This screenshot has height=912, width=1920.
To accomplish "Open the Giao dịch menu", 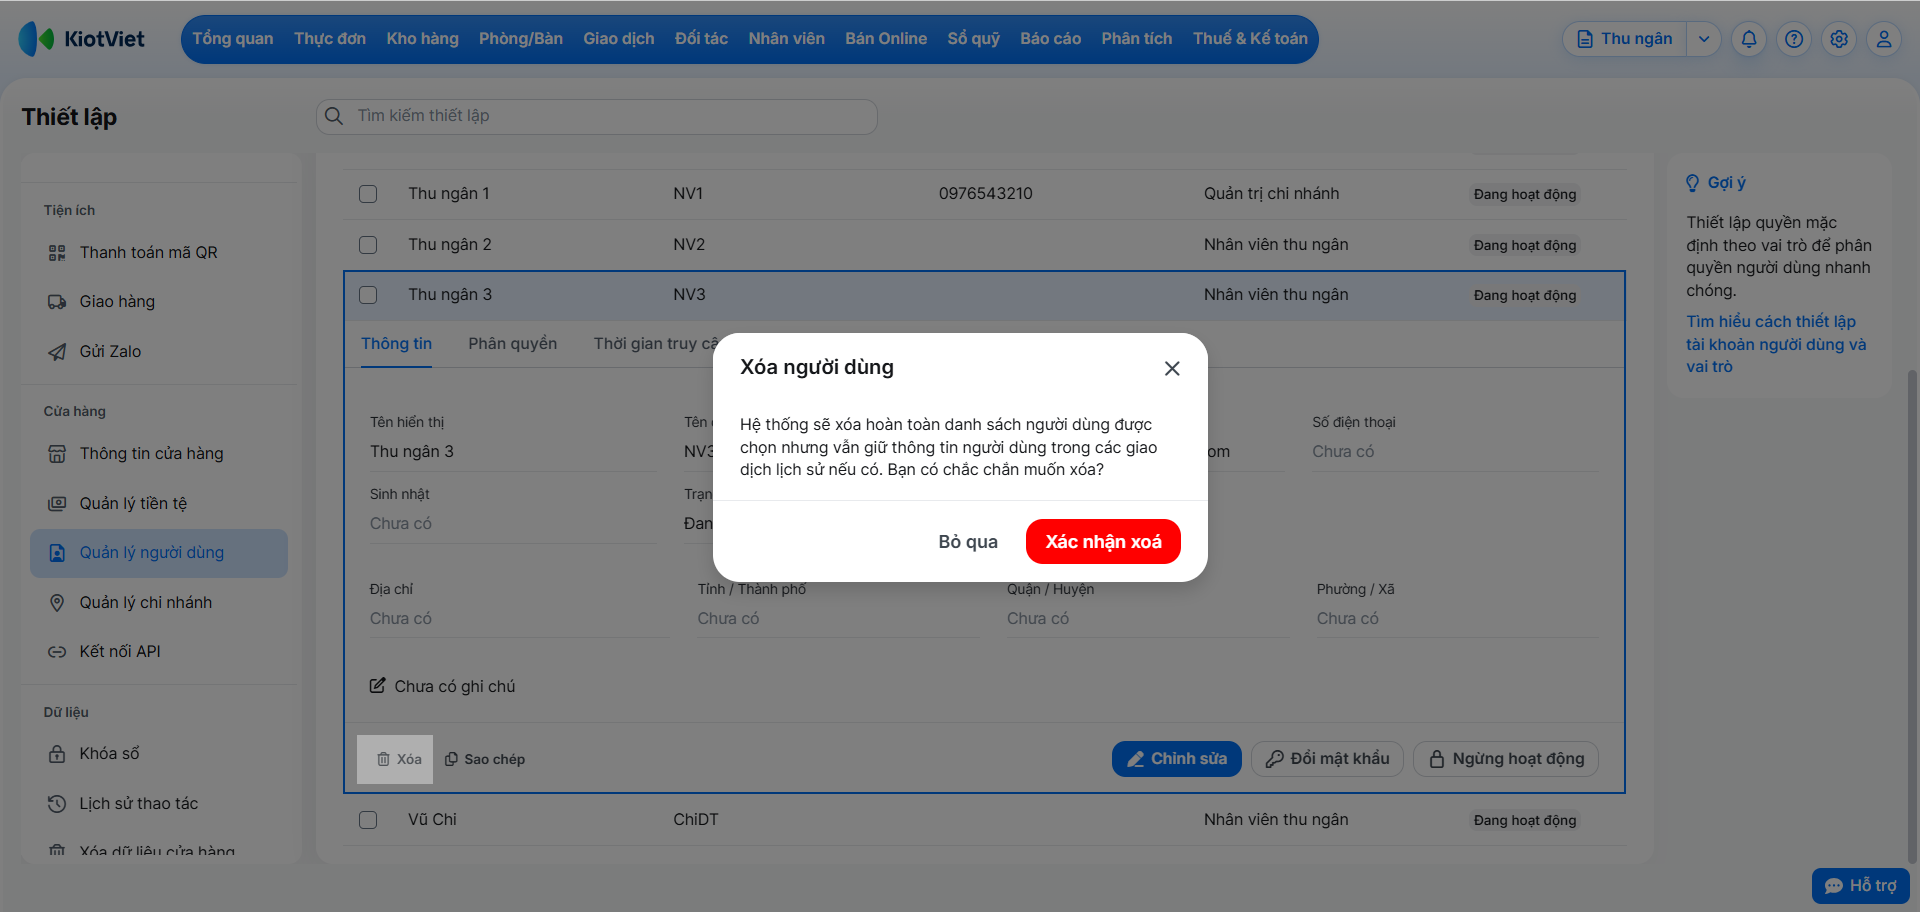I will (619, 39).
